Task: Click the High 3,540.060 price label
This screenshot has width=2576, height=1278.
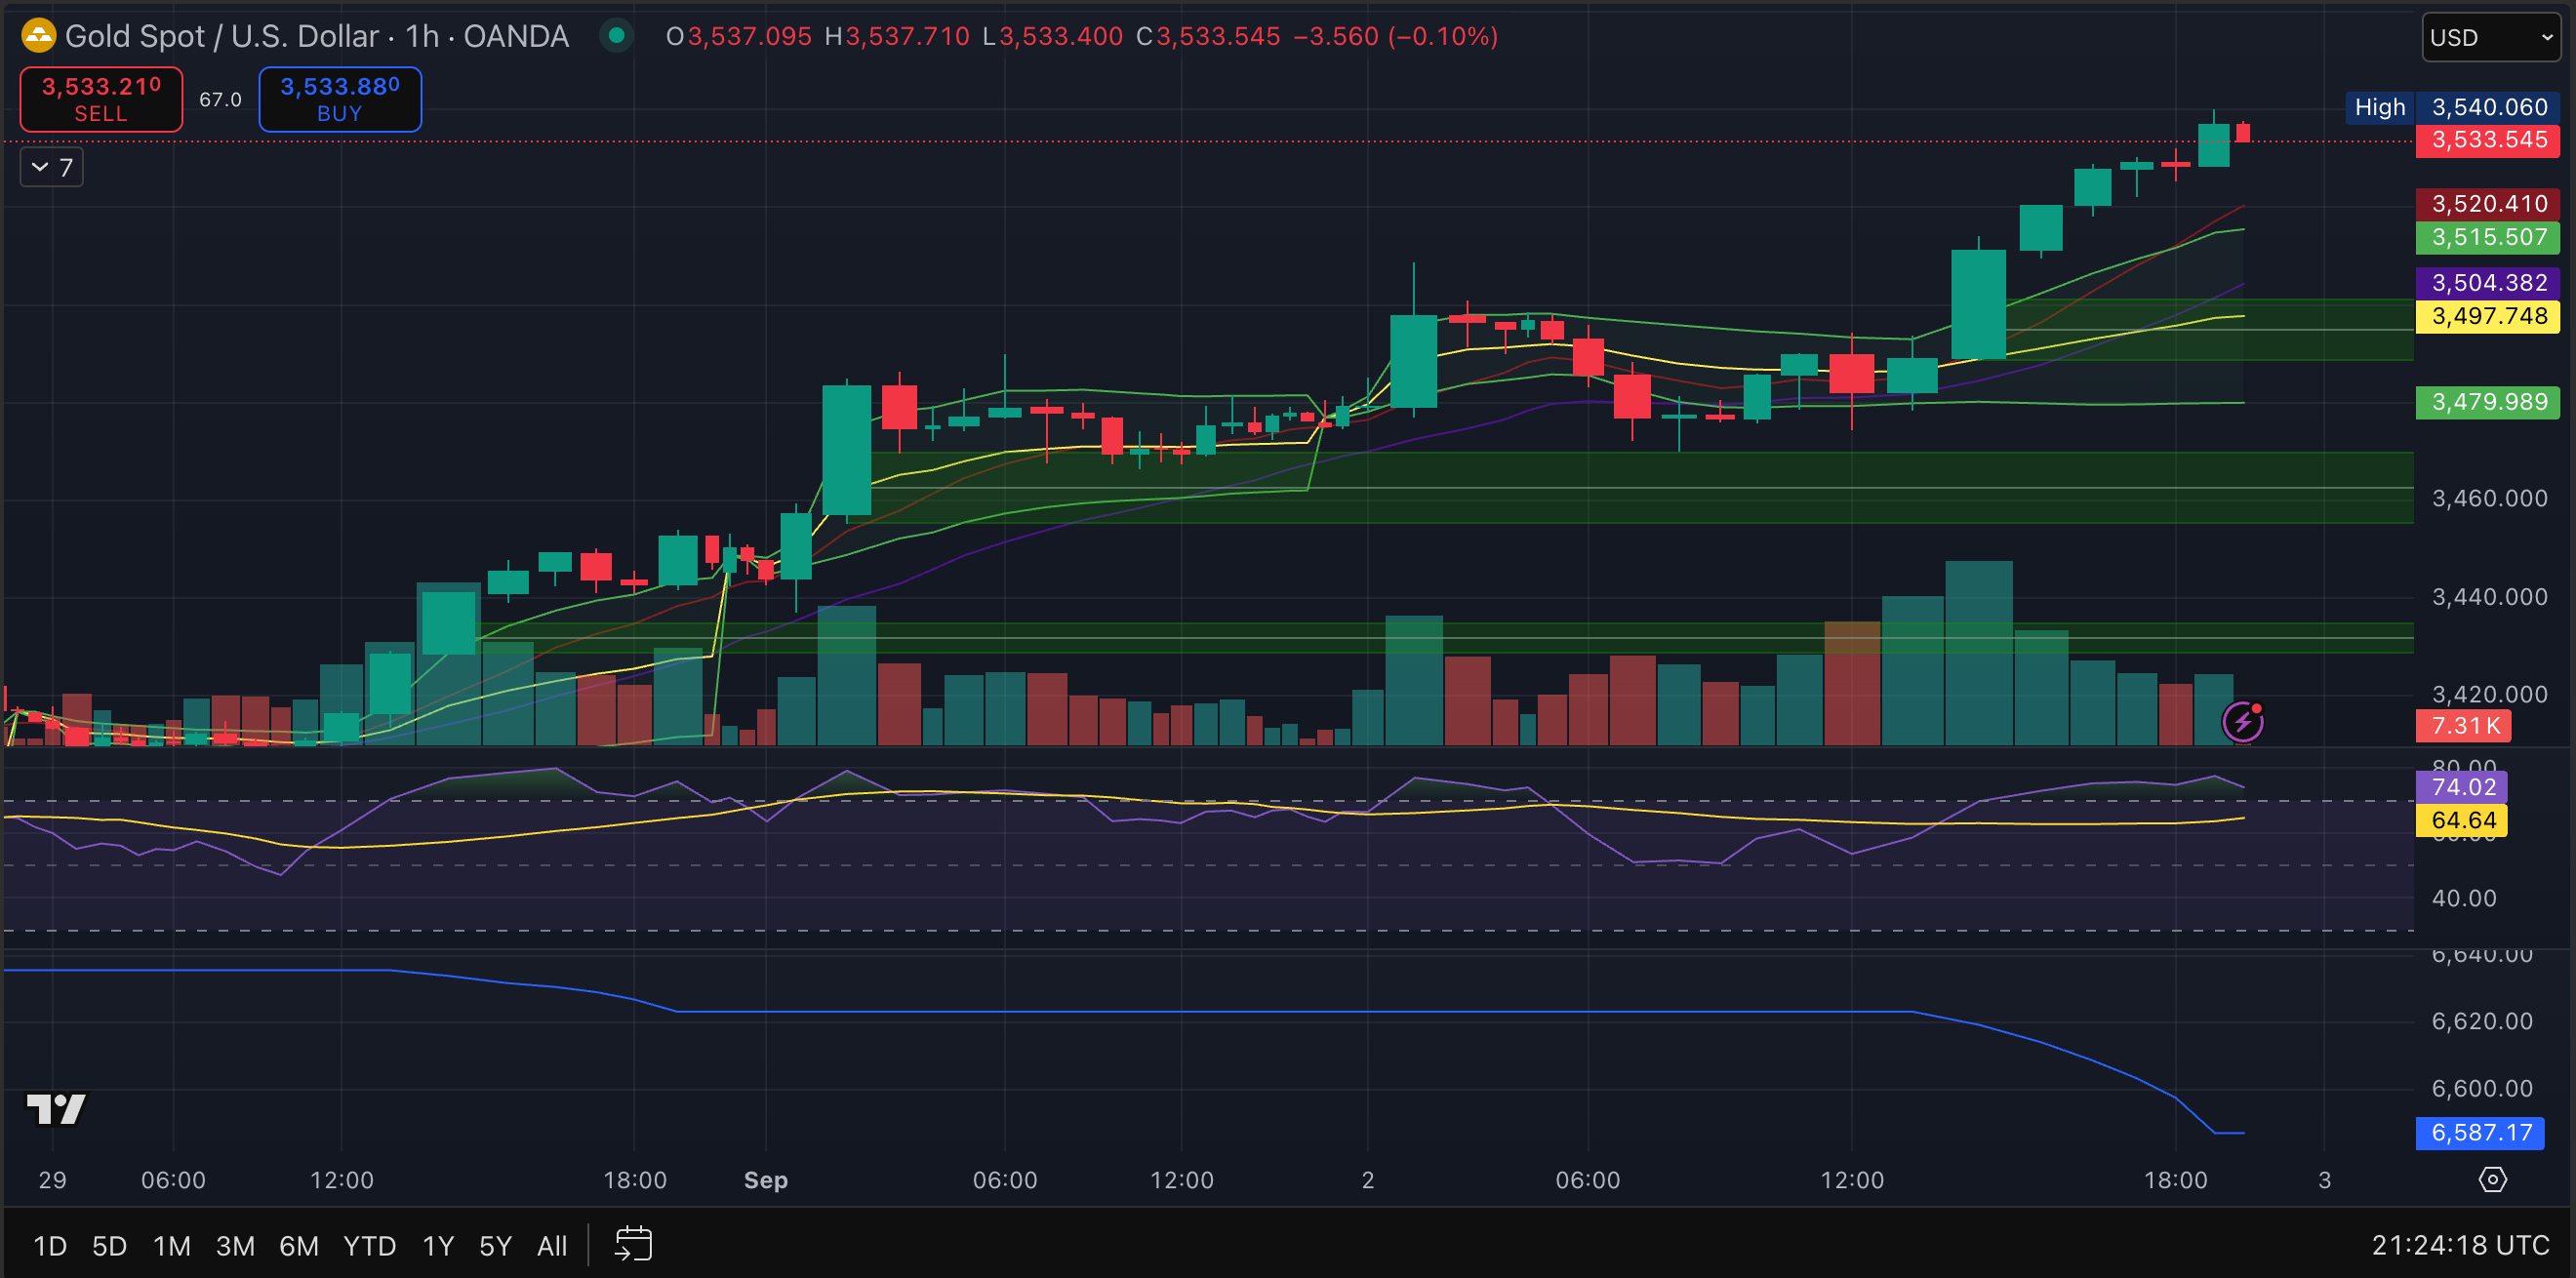Action: click(x=2451, y=107)
